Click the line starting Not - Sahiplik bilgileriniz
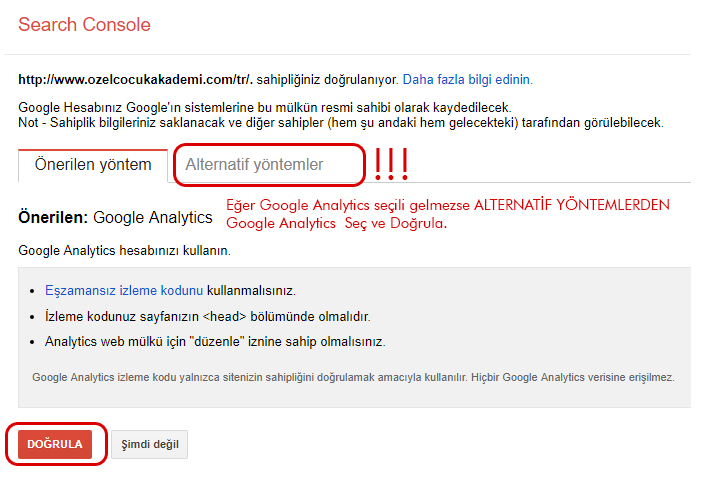This screenshot has width=708, height=477. (x=341, y=122)
